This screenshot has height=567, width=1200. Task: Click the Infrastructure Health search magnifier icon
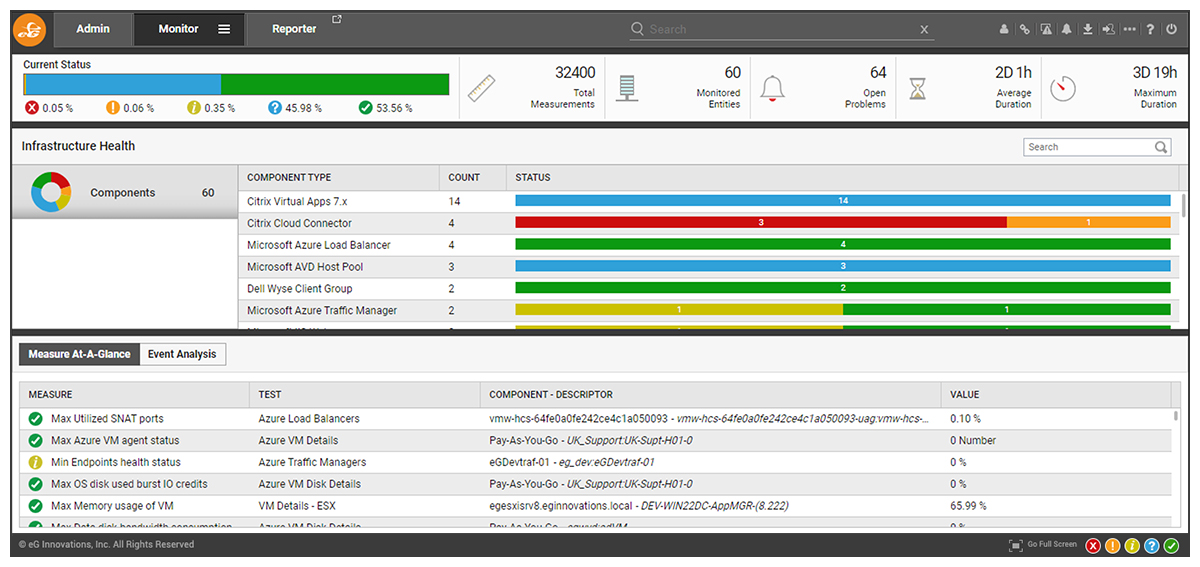(x=1161, y=147)
